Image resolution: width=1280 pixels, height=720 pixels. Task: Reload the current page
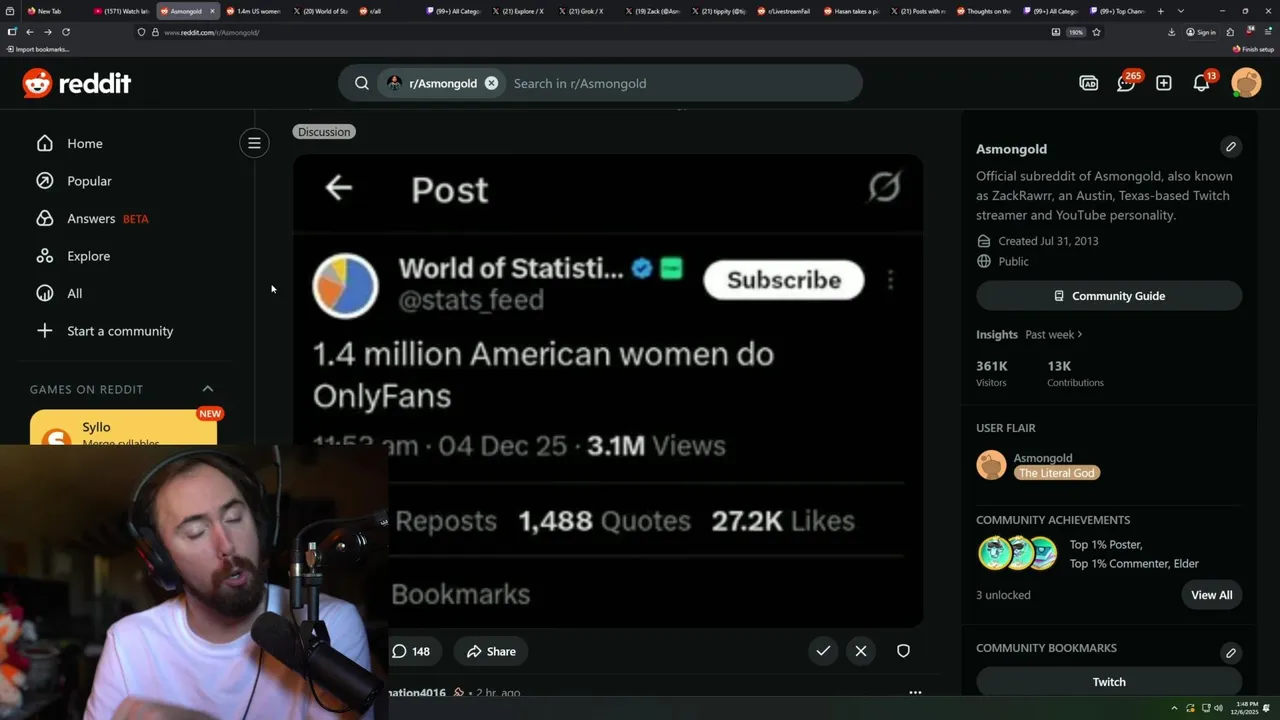point(66,32)
